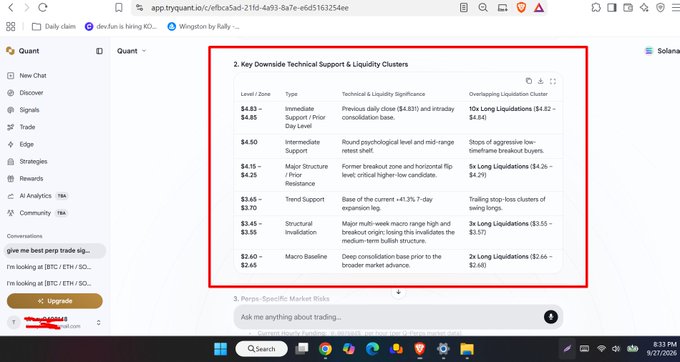Open the Trade page
The height and width of the screenshot is (362, 680).
(21, 127)
